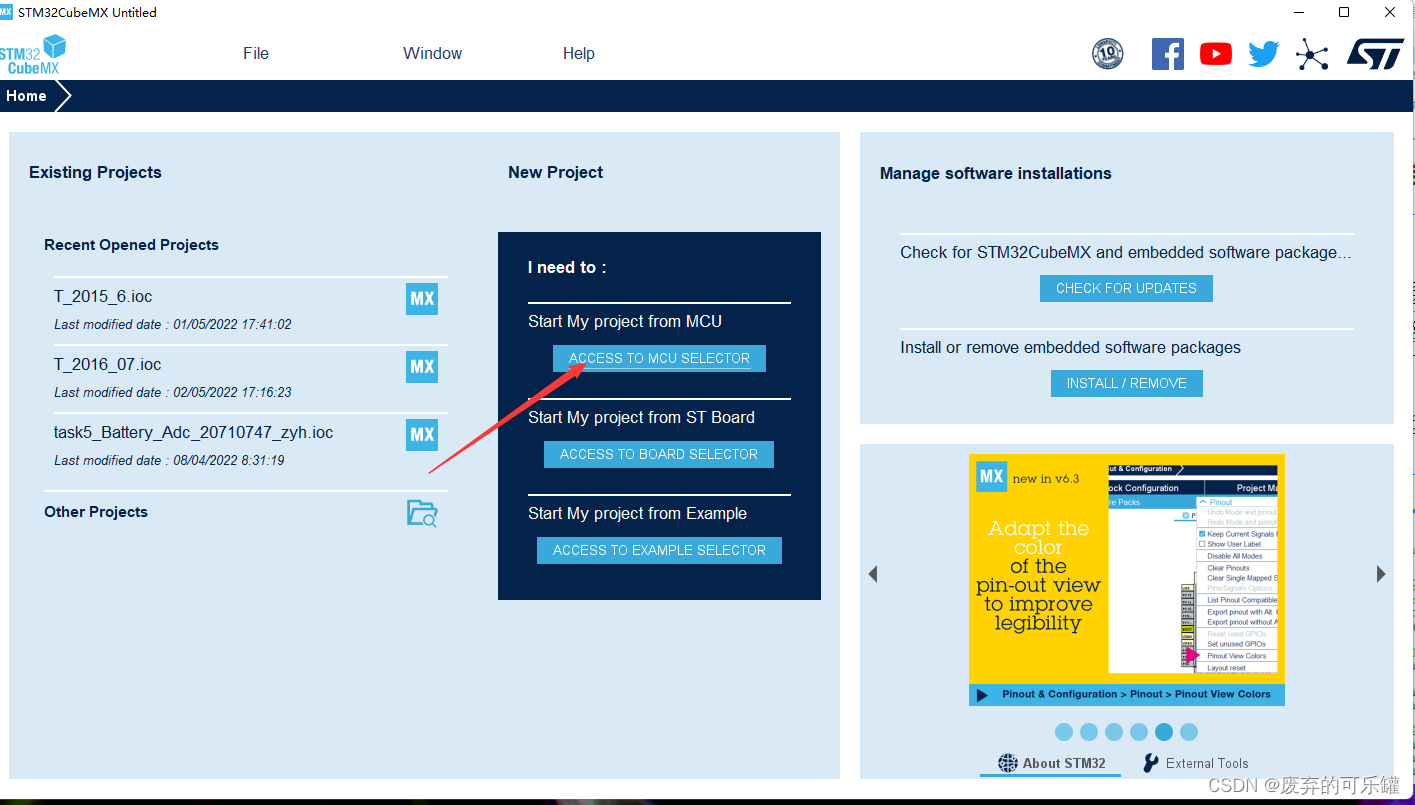Click the External Tools wrench icon
Viewport: 1415px width, 805px height.
click(1151, 763)
